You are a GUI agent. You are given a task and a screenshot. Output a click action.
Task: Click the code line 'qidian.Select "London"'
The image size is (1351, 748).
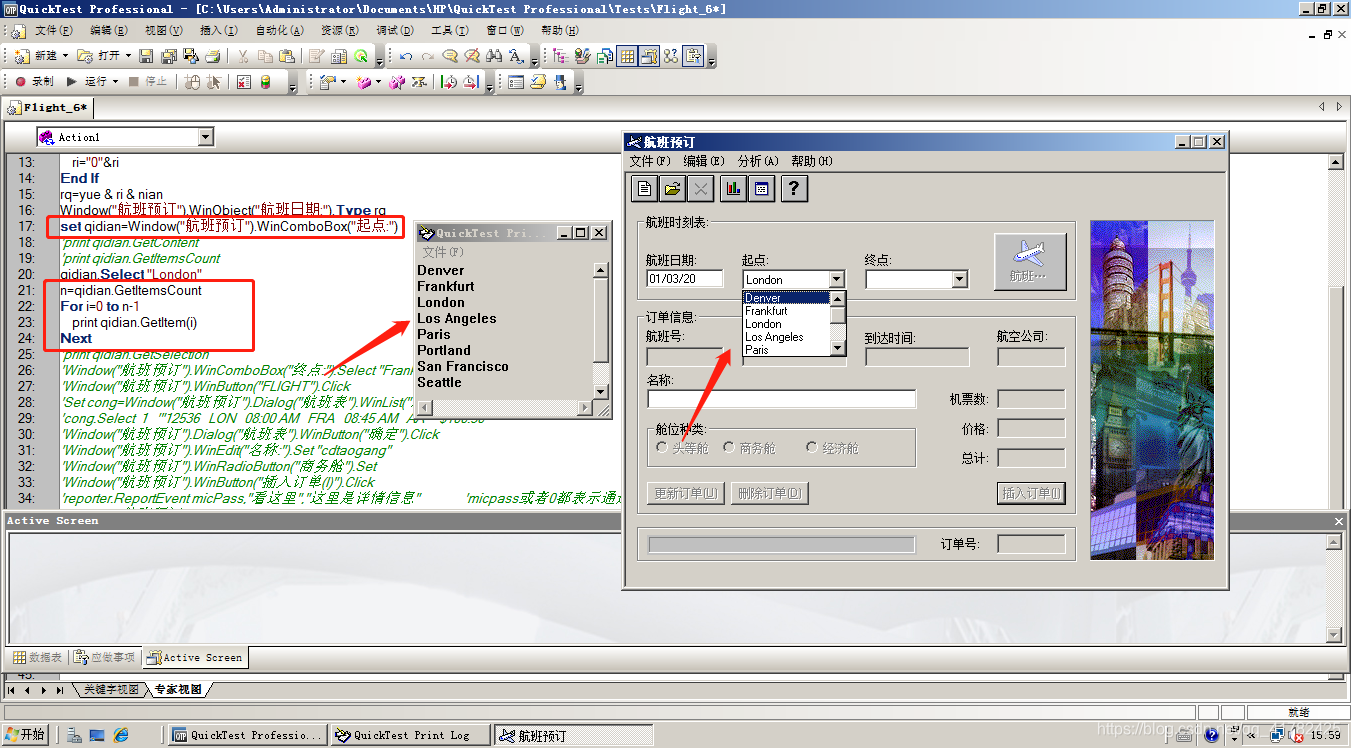coord(131,274)
